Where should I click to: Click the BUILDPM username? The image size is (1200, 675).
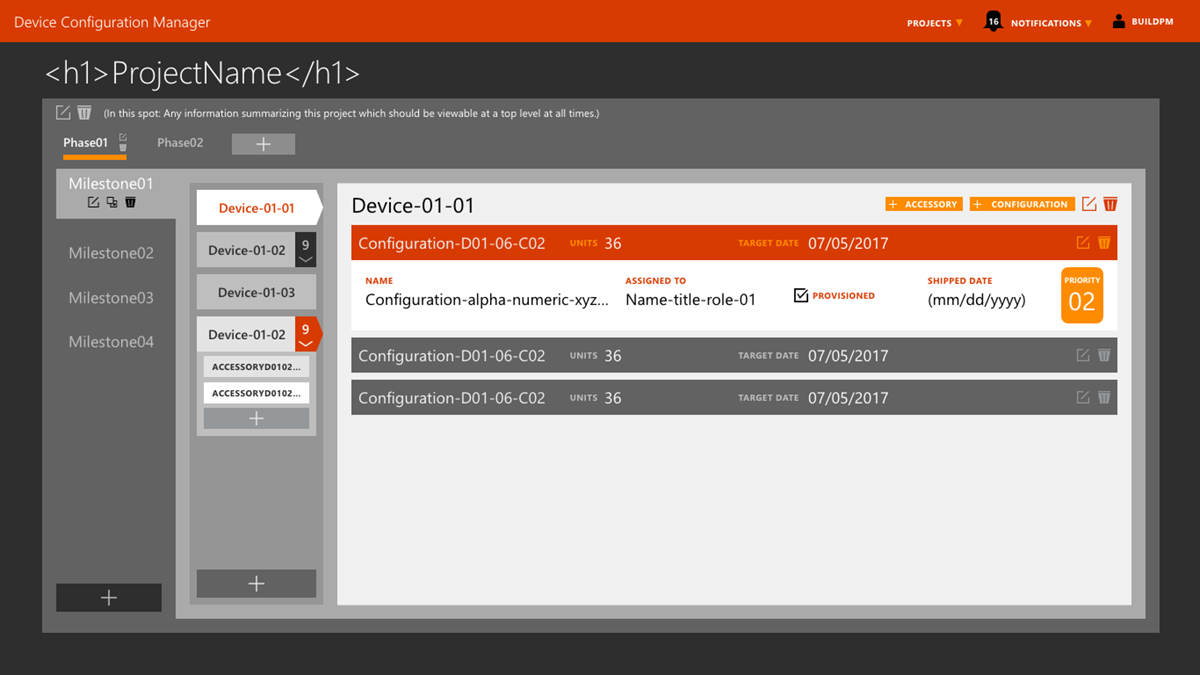[1152, 22]
